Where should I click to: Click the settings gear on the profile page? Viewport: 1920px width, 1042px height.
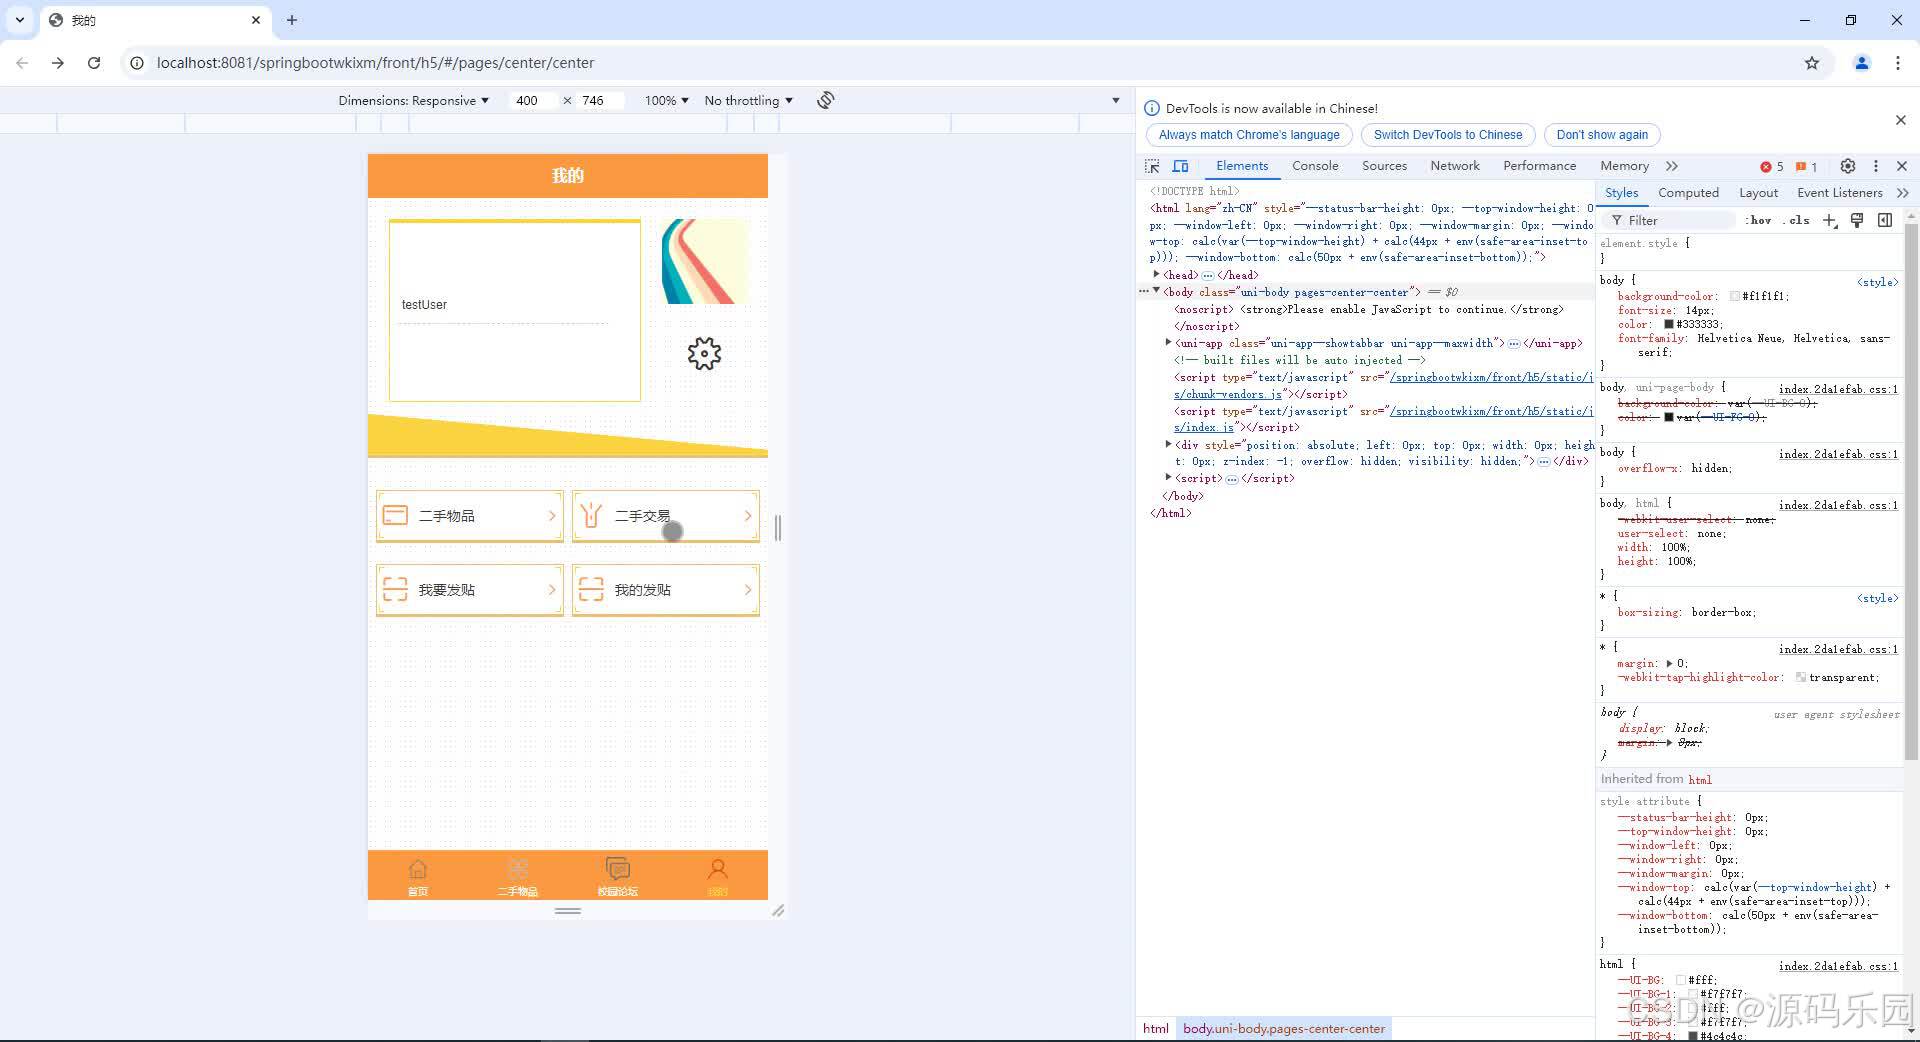pos(704,352)
